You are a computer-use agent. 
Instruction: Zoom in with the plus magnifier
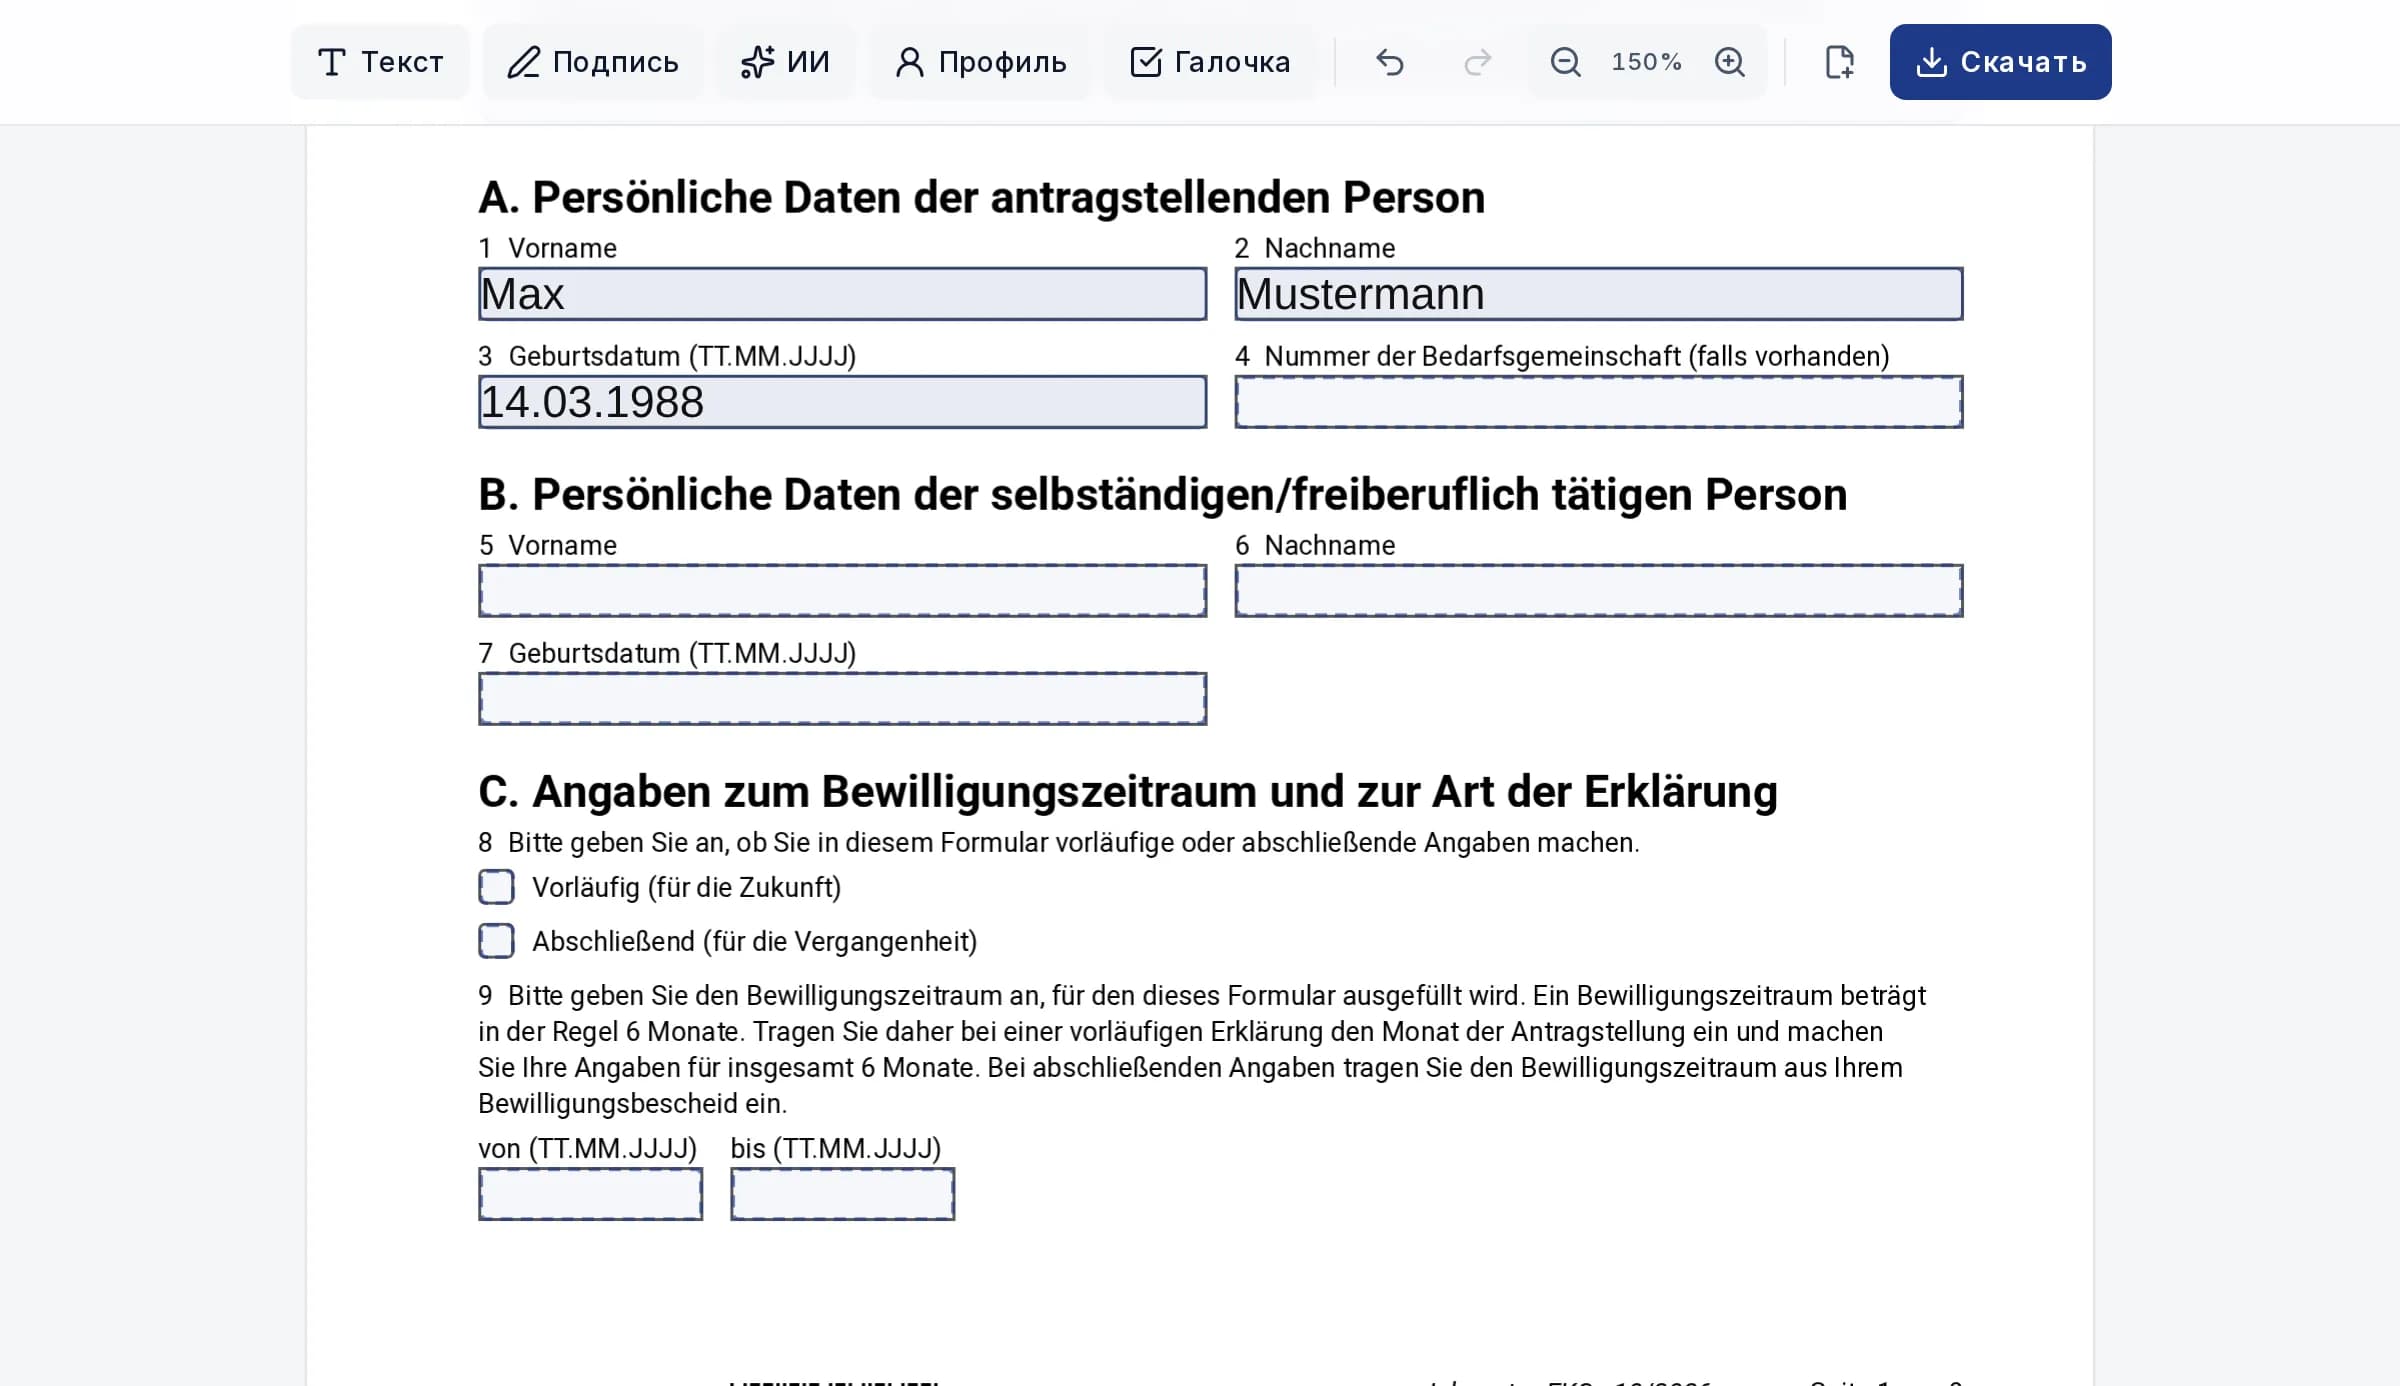pyautogui.click(x=1730, y=62)
